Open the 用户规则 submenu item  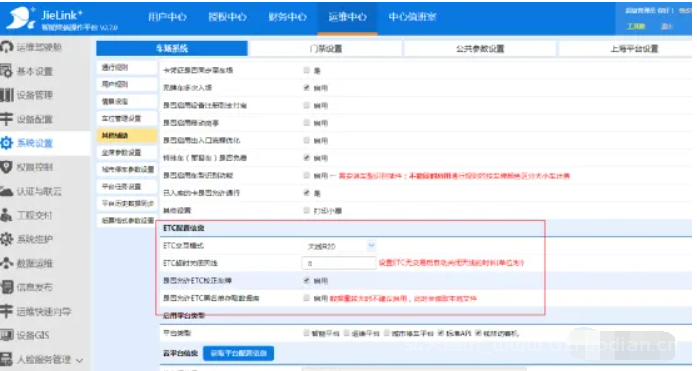click(x=127, y=84)
